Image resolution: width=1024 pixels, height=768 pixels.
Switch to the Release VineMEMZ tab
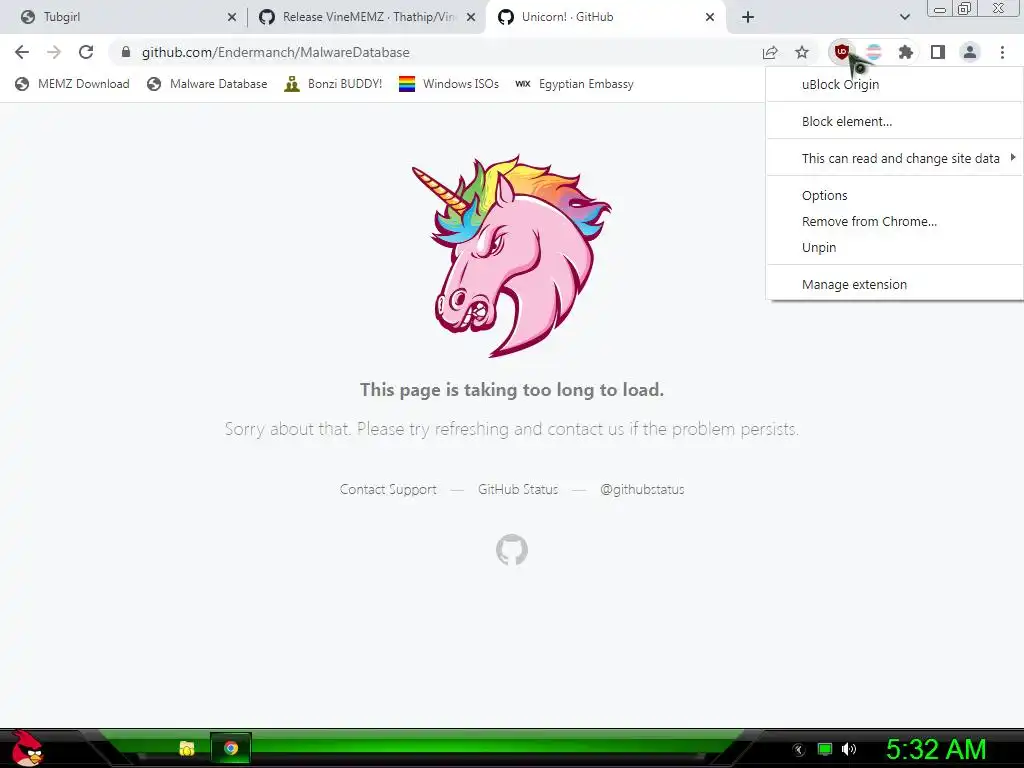[366, 17]
